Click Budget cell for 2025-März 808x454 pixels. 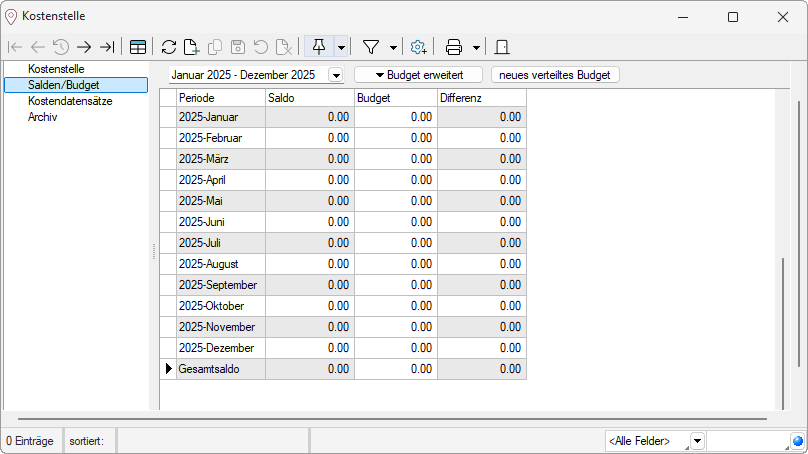pyautogui.click(x=395, y=159)
